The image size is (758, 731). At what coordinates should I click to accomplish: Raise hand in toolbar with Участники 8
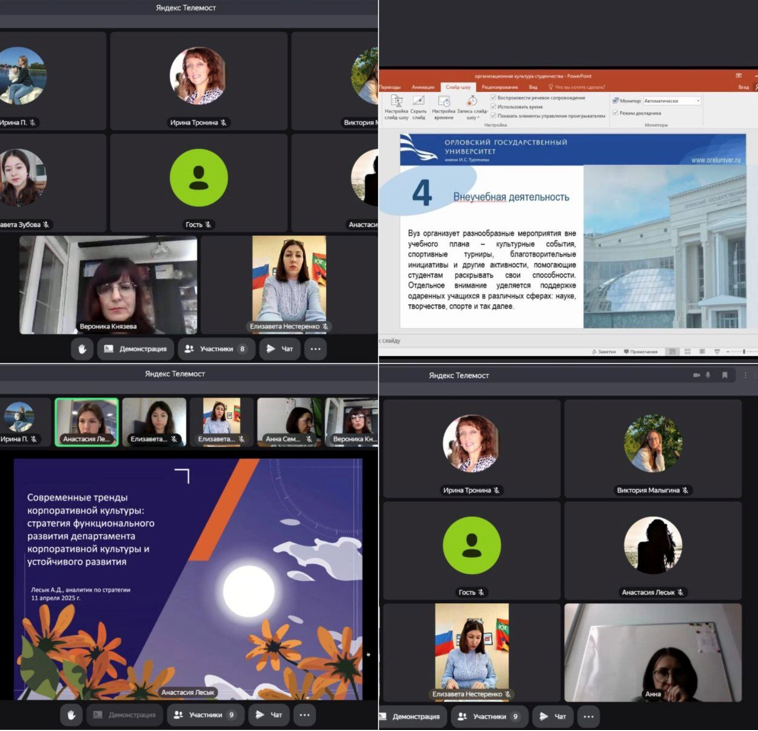tap(83, 349)
